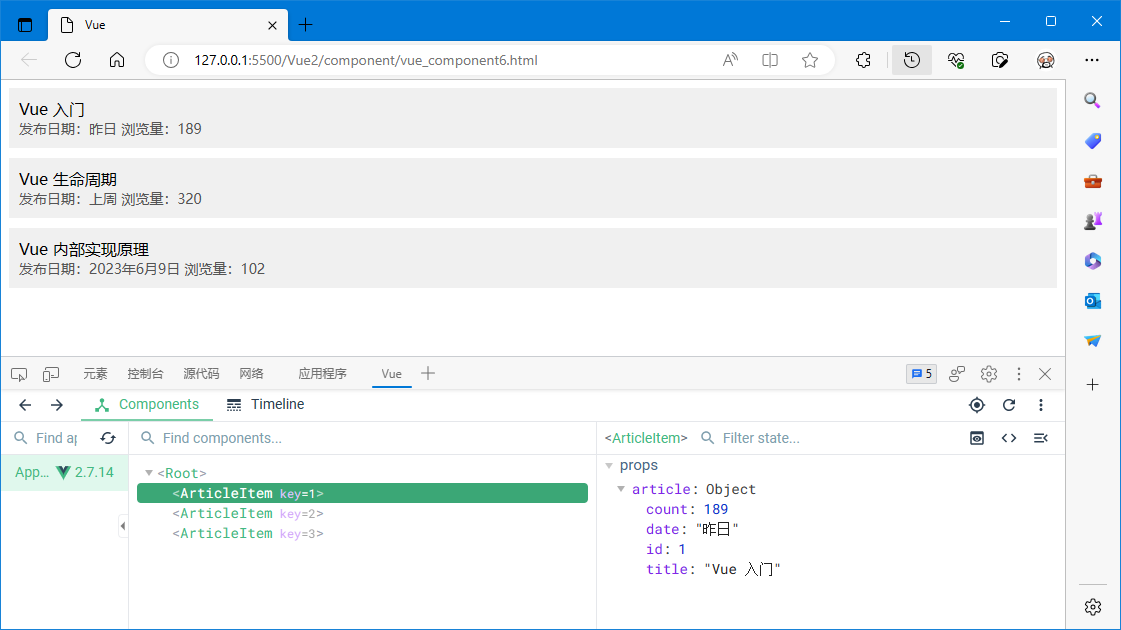Go forward in Vue devtools navigation
The height and width of the screenshot is (630, 1121).
pyautogui.click(x=56, y=405)
